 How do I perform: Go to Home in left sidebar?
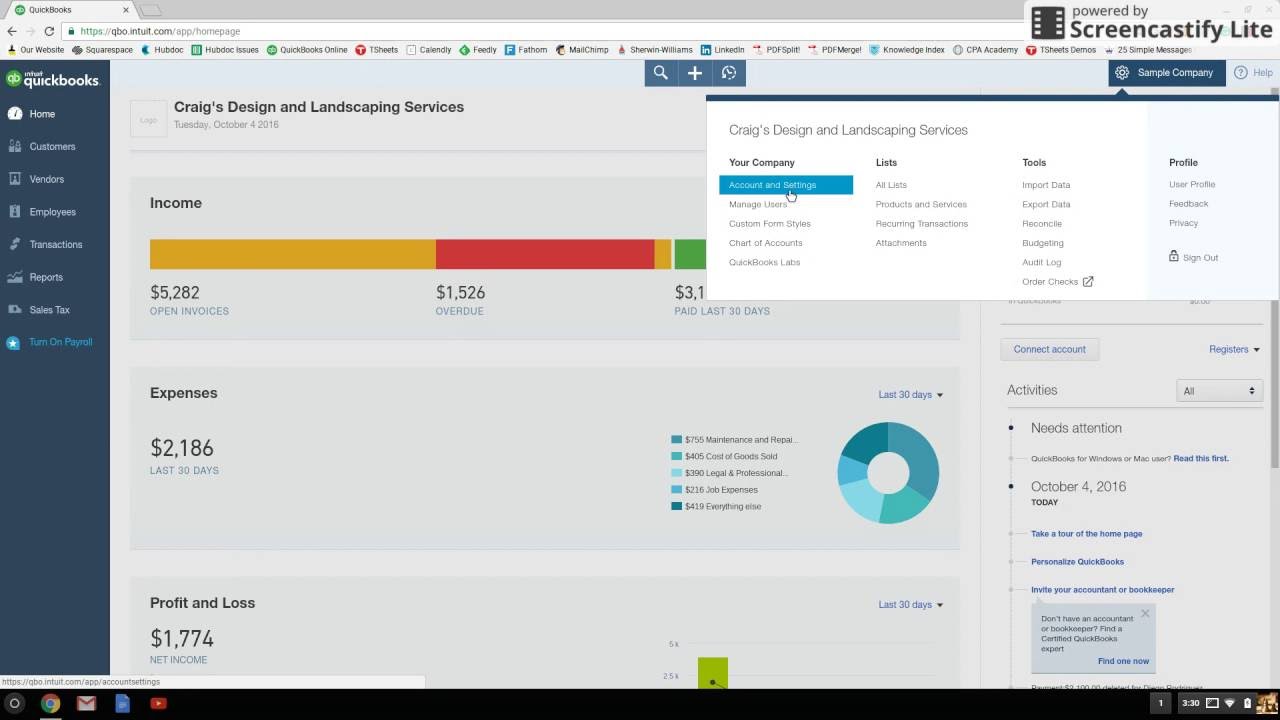(x=42, y=114)
